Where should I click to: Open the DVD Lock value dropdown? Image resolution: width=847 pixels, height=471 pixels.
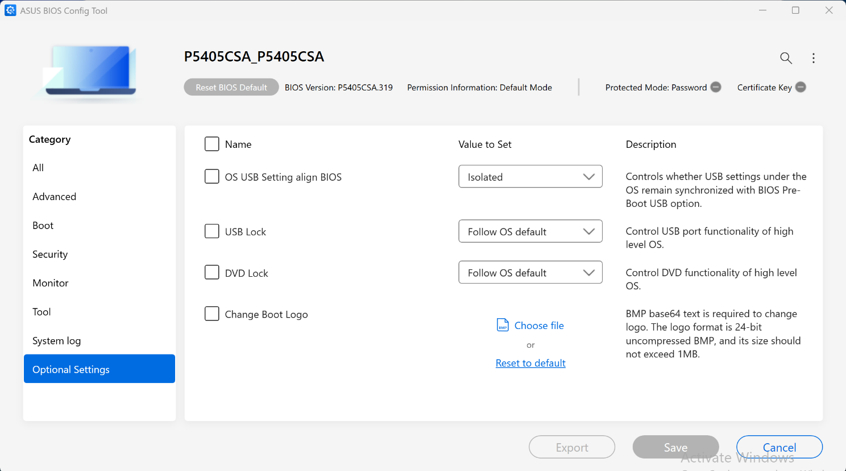(530, 272)
